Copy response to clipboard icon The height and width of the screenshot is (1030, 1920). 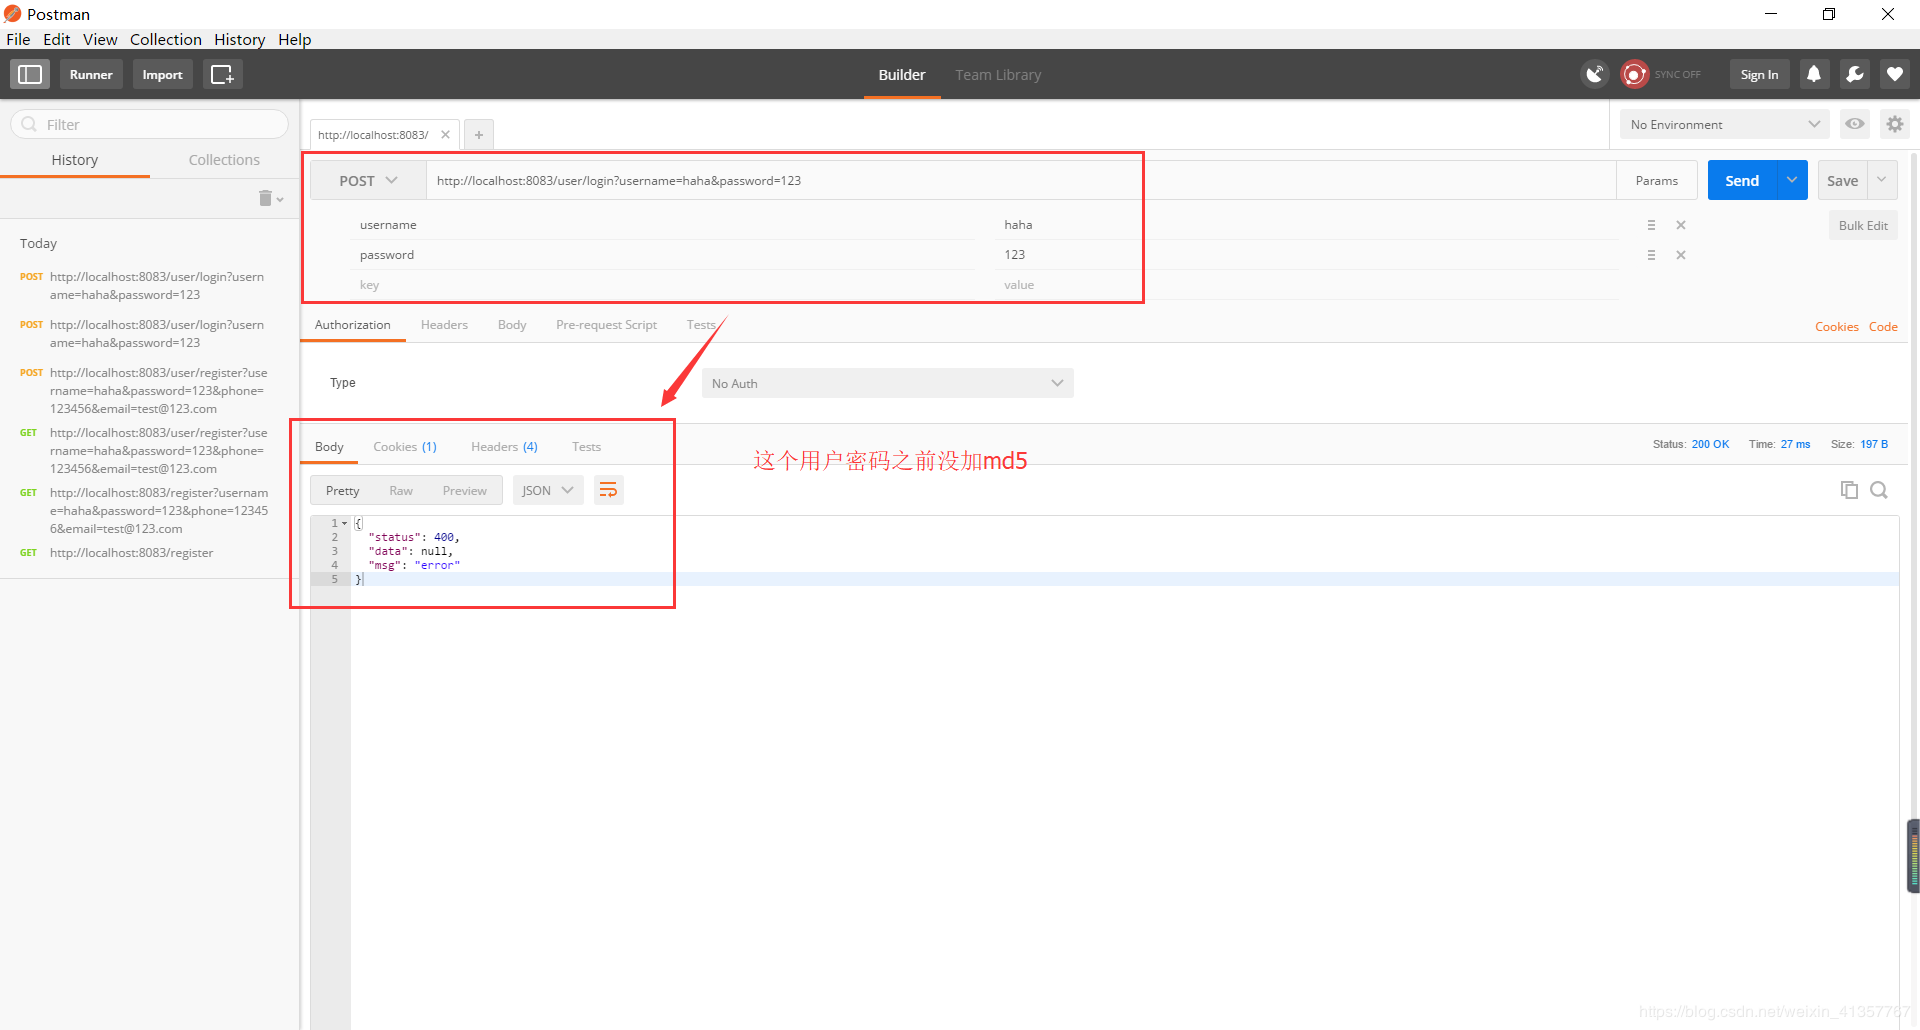coord(1849,490)
